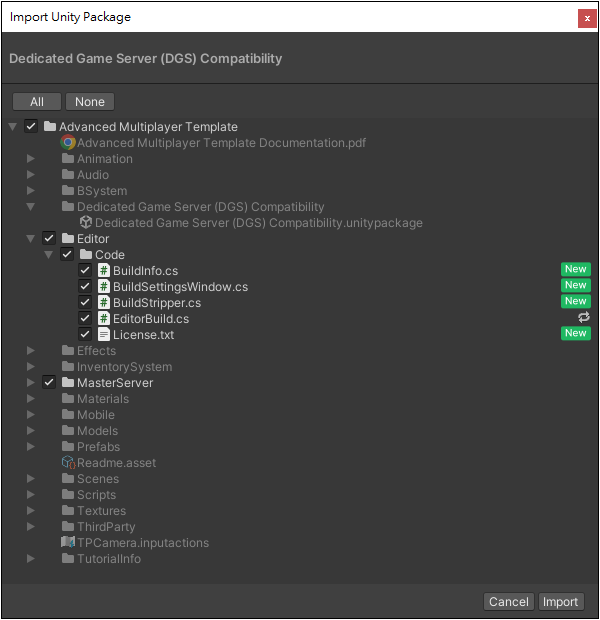Click the All selection button
The height and width of the screenshot is (620, 600).
37,102
